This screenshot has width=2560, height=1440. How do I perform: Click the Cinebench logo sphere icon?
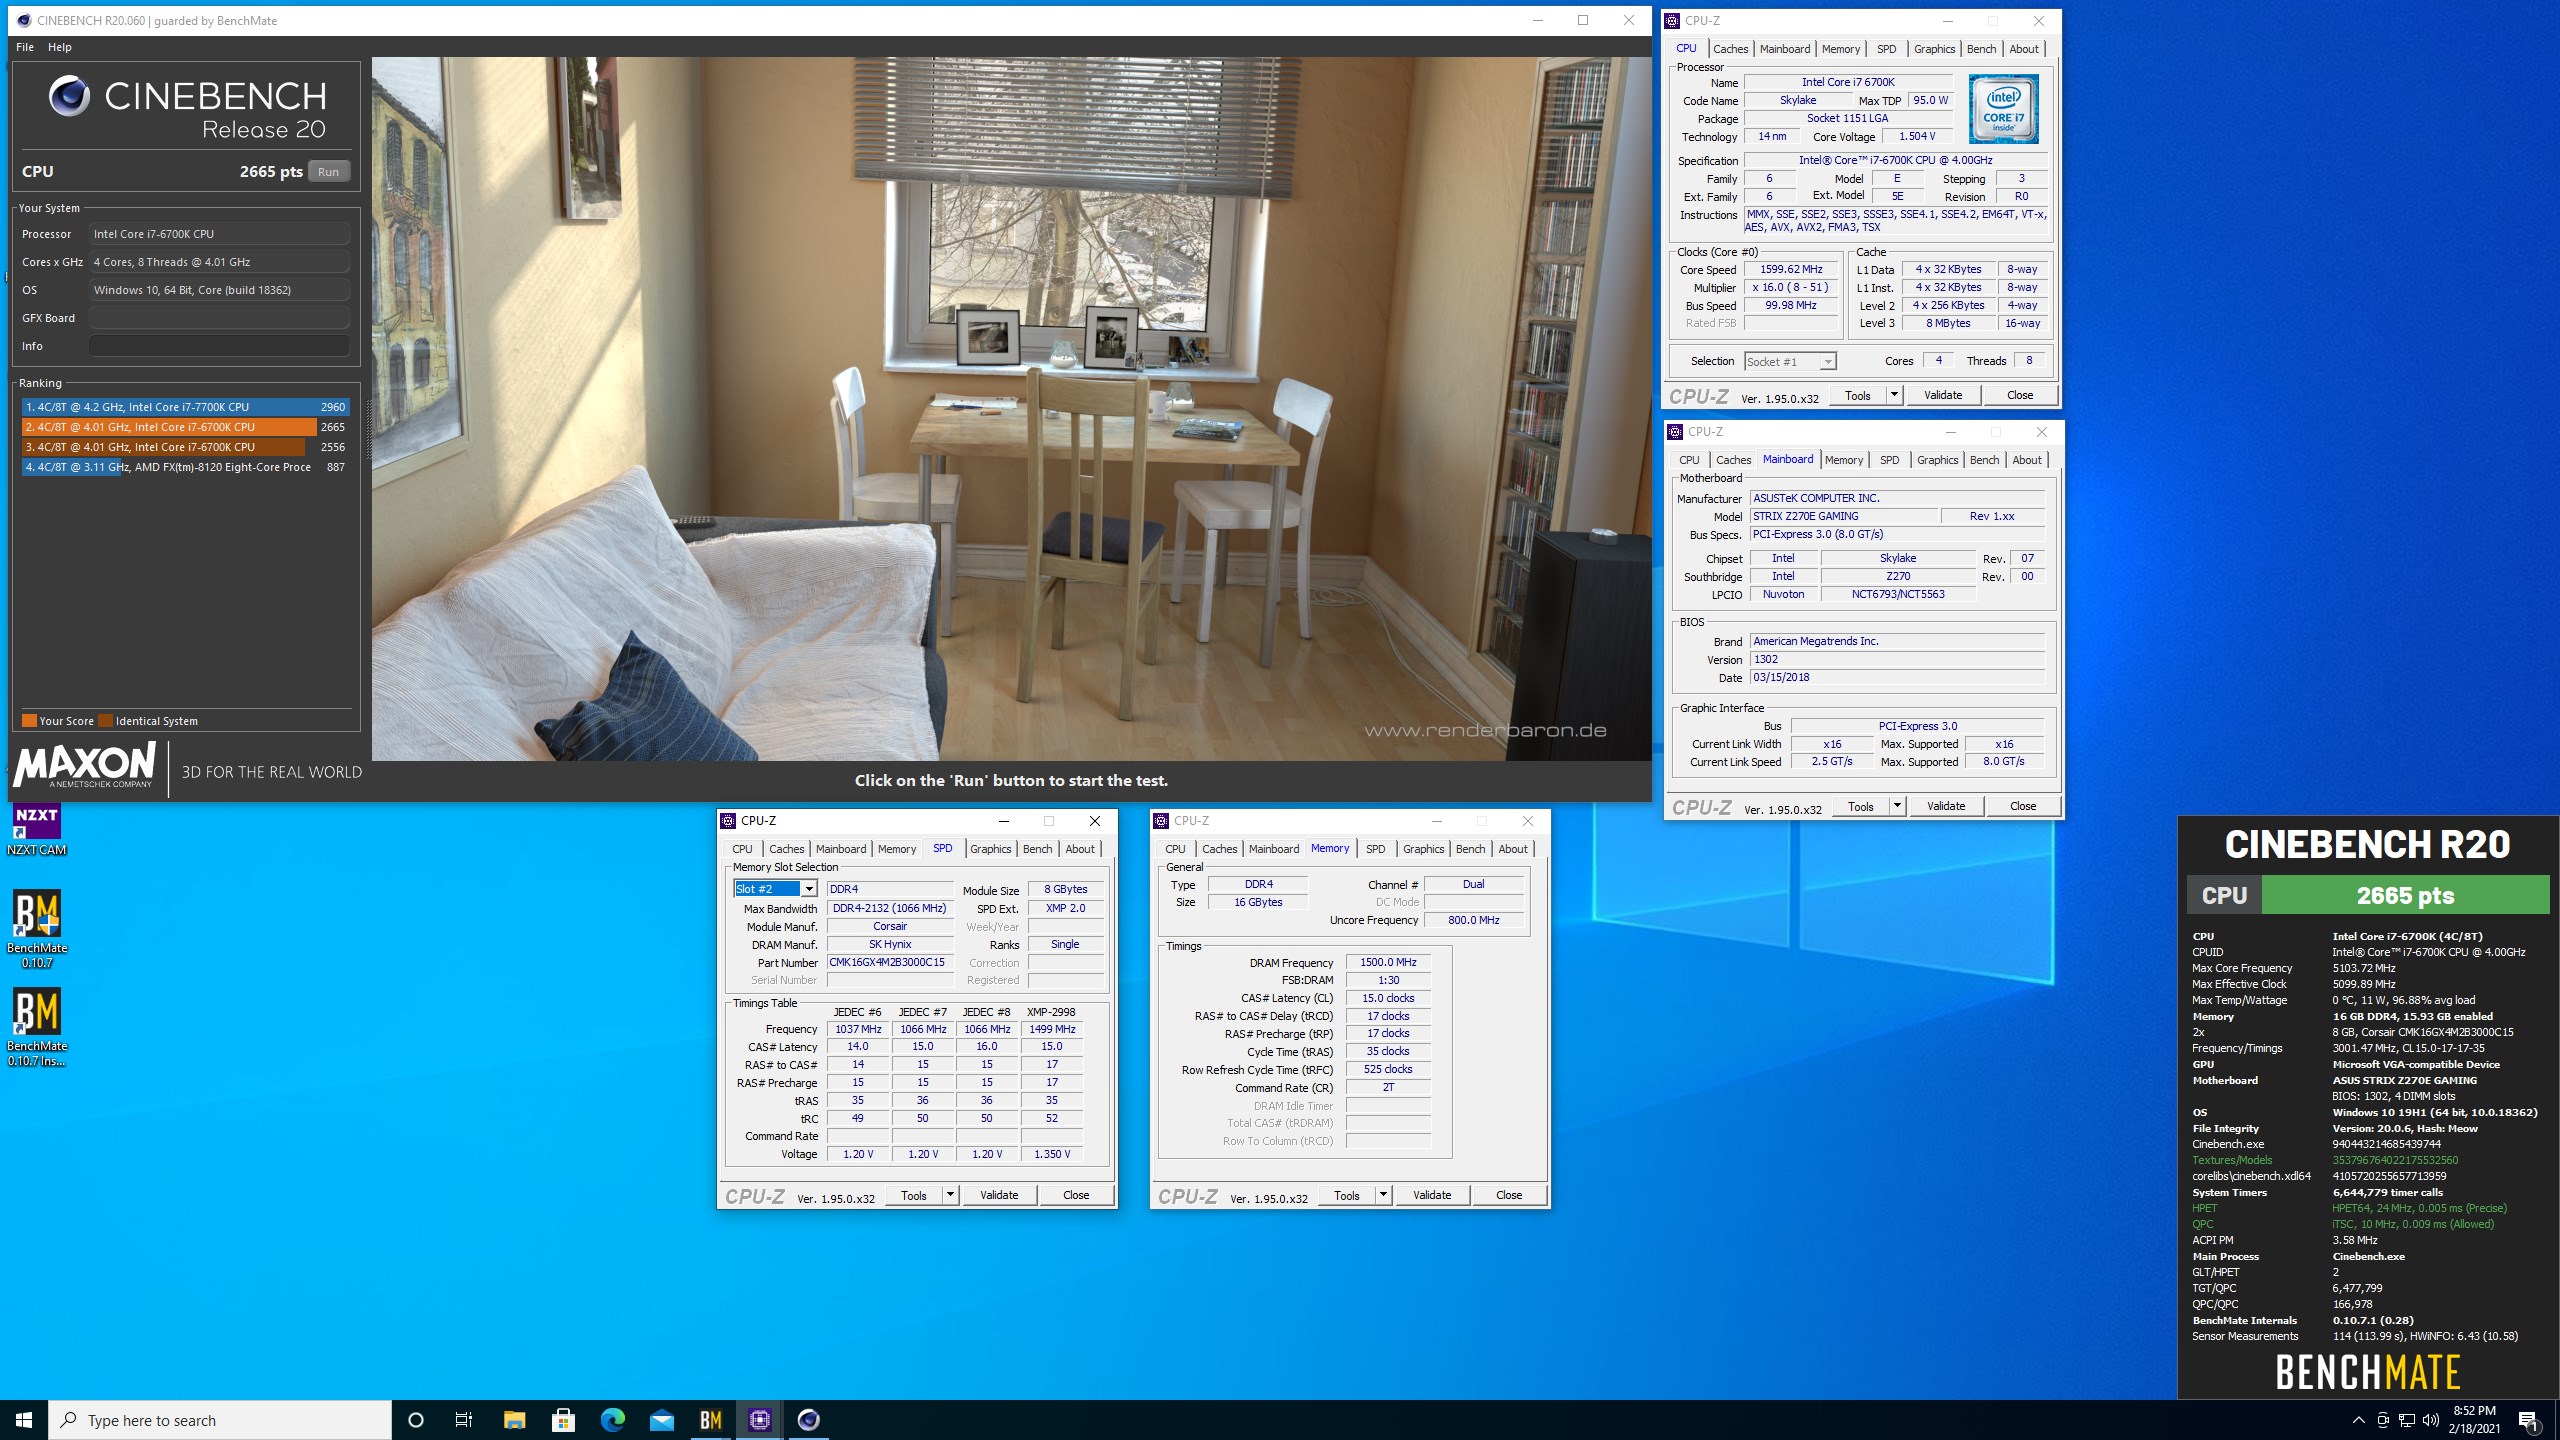pos(69,96)
